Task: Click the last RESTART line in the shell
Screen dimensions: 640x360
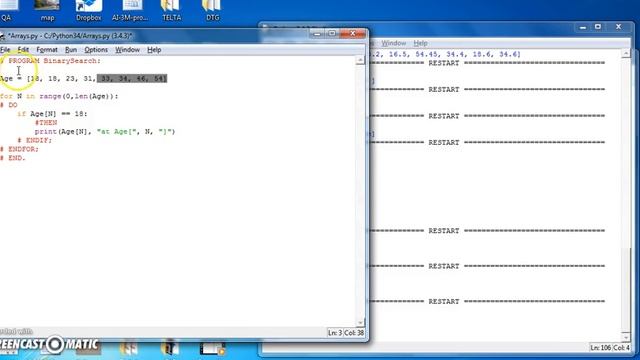Action: (x=487, y=301)
